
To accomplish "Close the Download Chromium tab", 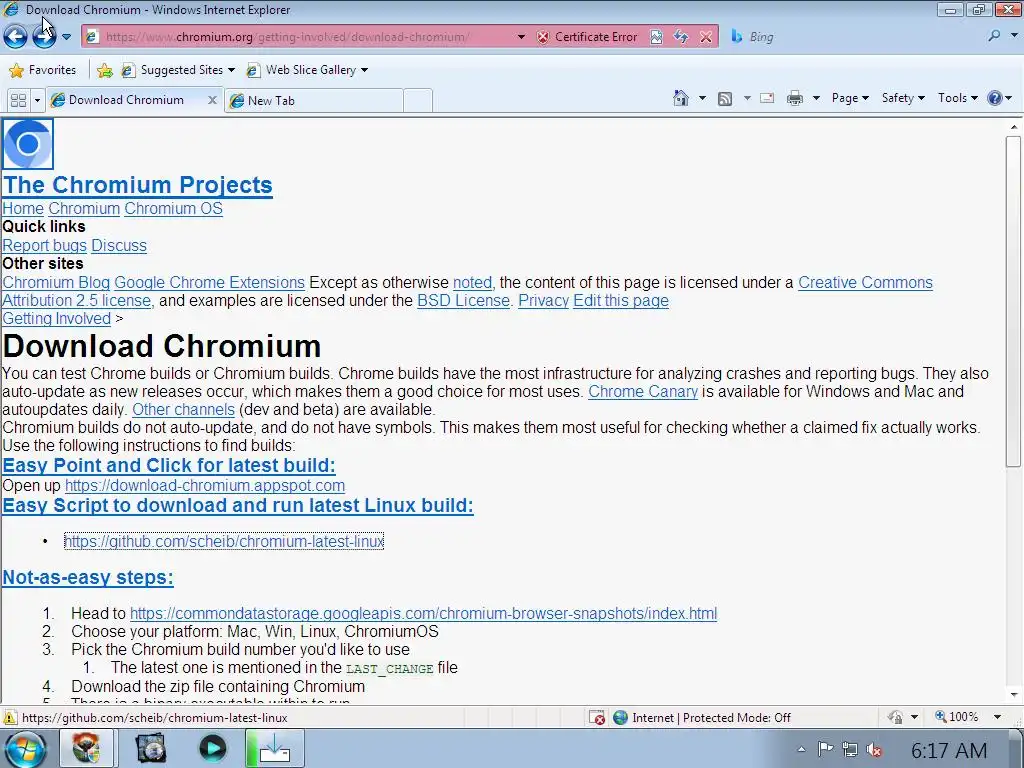I will pyautogui.click(x=212, y=100).
